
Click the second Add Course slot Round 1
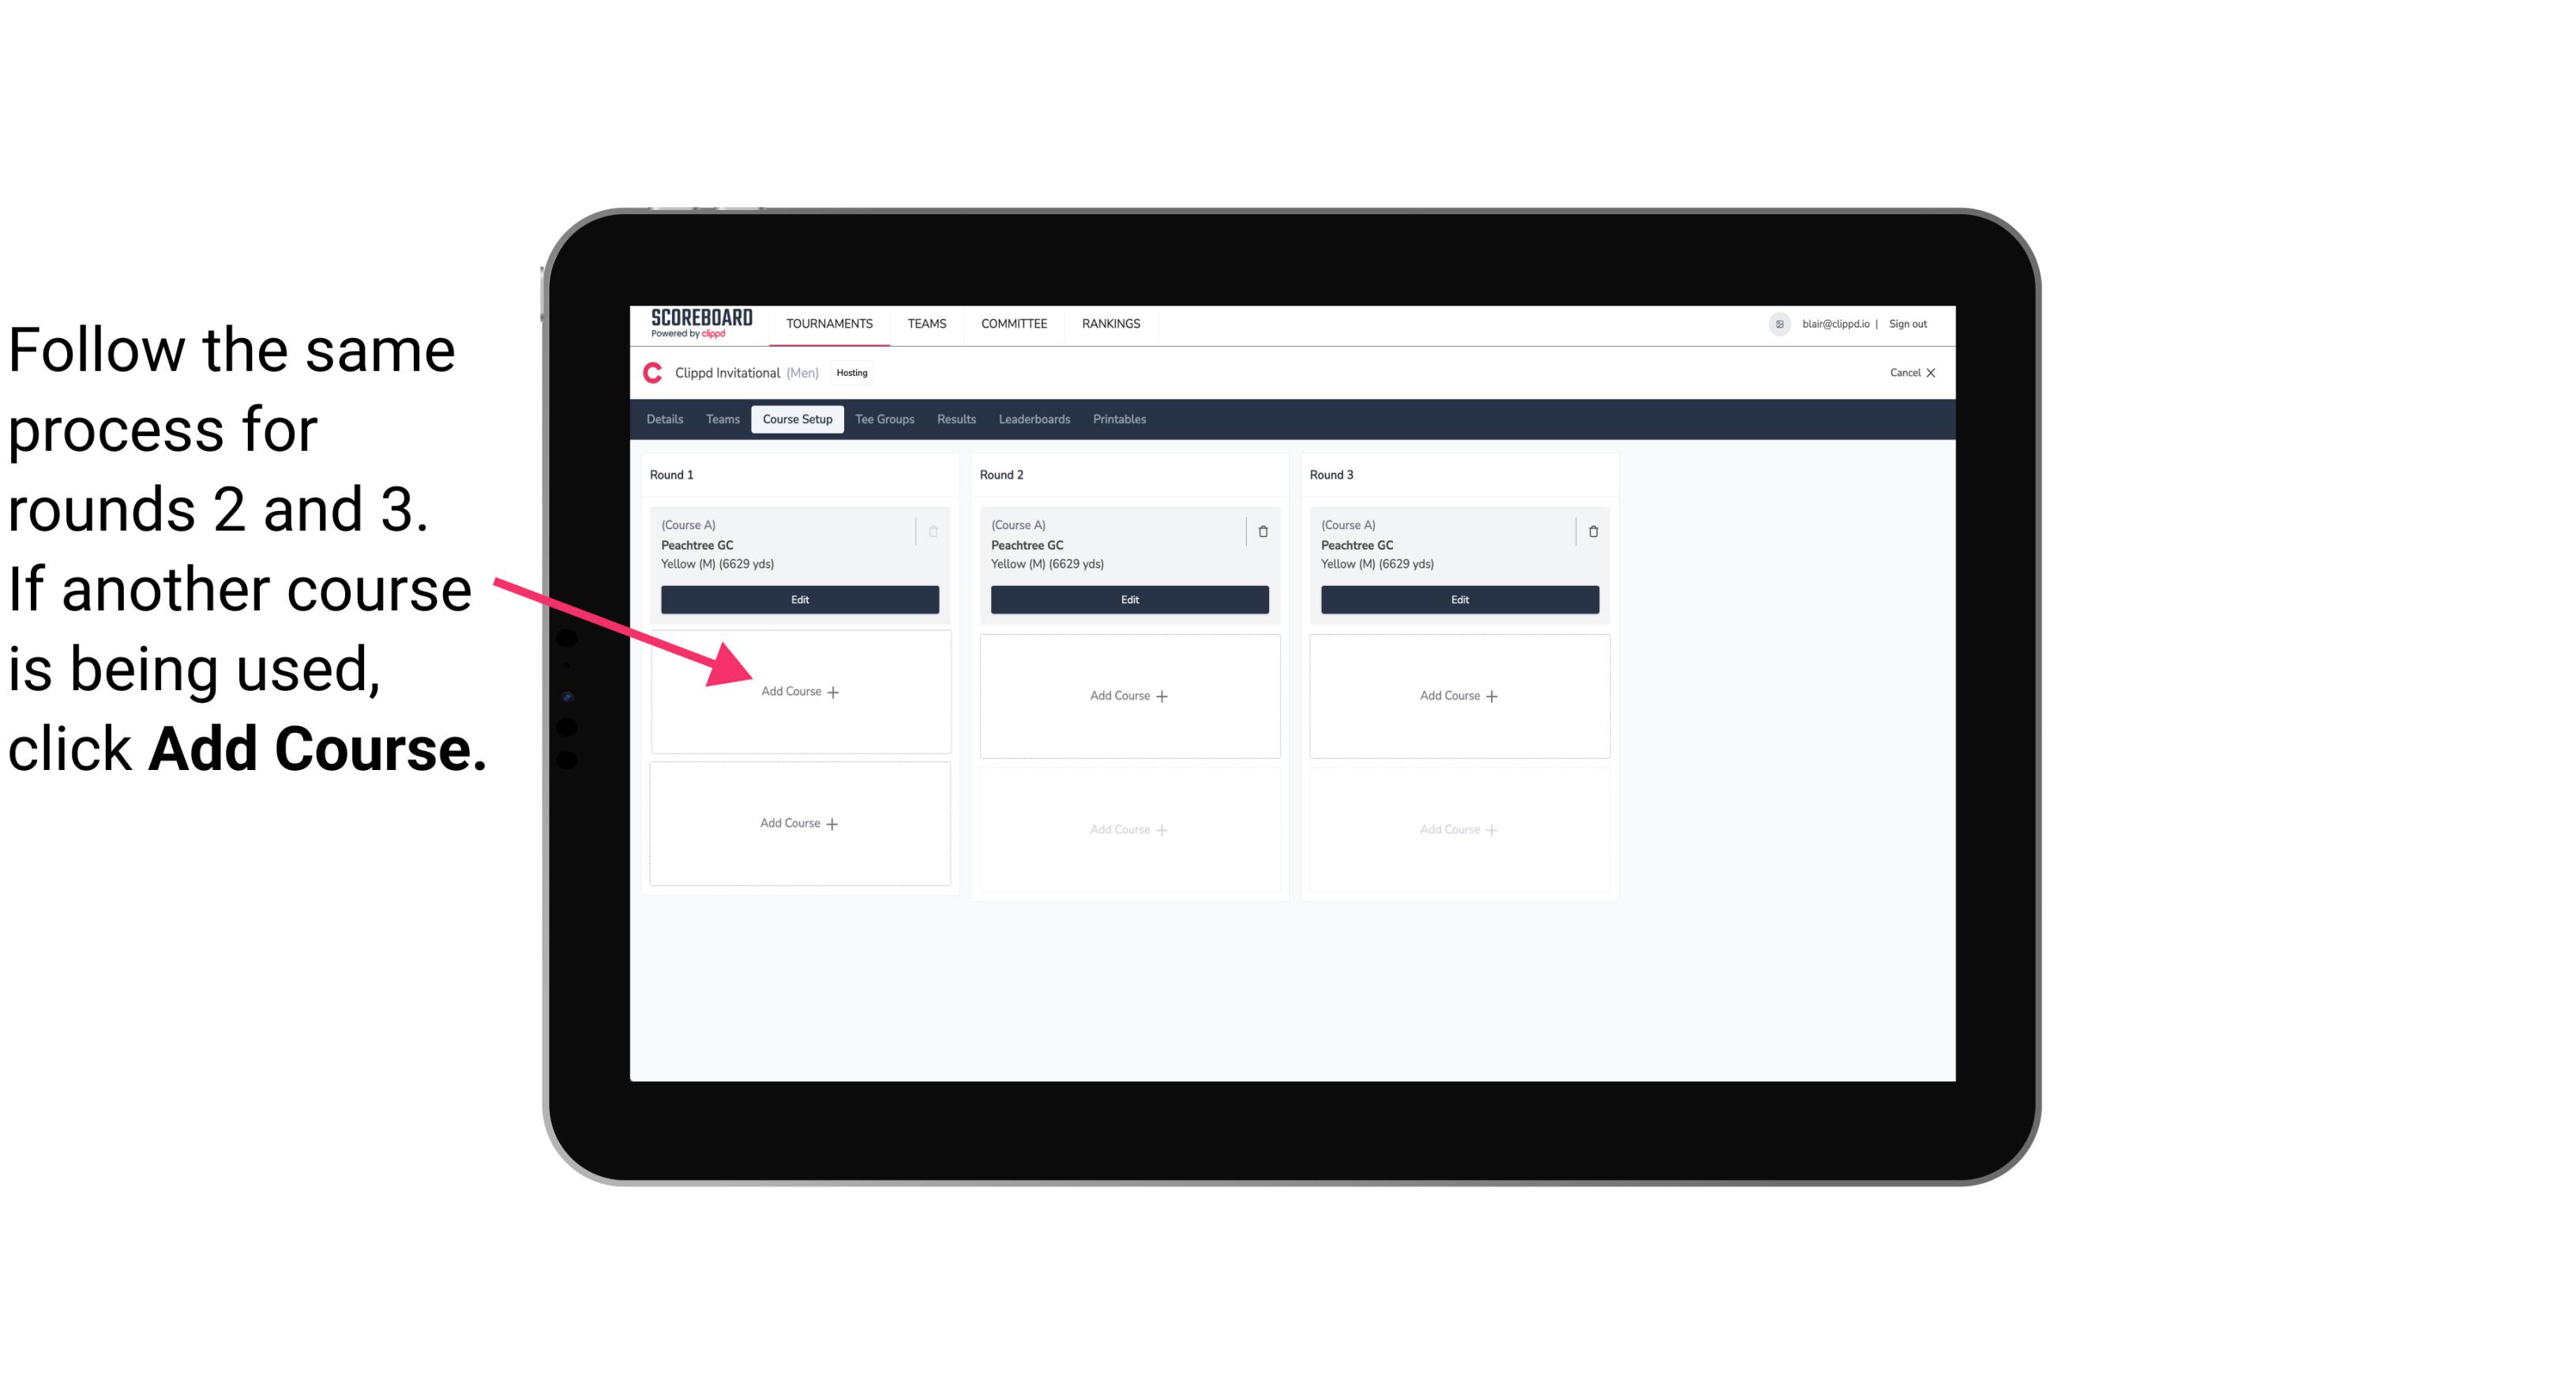[797, 823]
